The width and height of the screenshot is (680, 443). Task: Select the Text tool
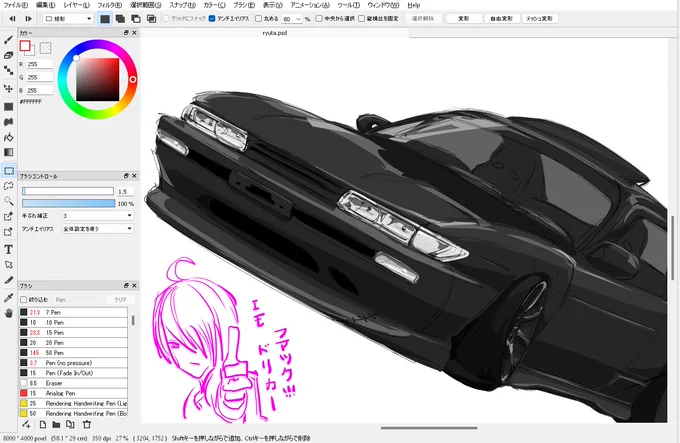(8, 250)
